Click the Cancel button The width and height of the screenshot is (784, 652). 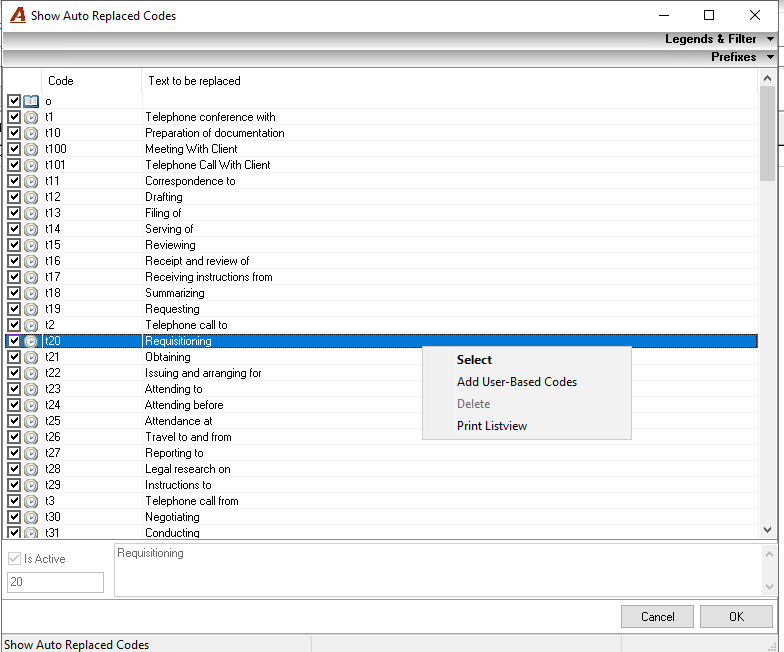657,616
